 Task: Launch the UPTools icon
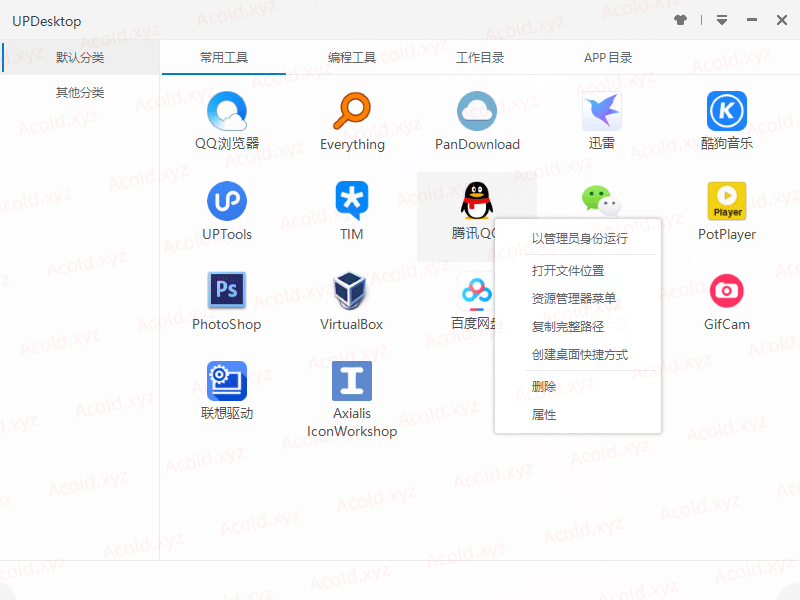tap(227, 201)
